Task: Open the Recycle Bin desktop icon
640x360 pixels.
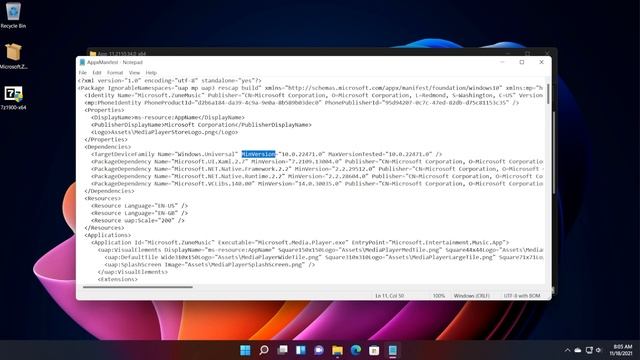Action: point(13,16)
